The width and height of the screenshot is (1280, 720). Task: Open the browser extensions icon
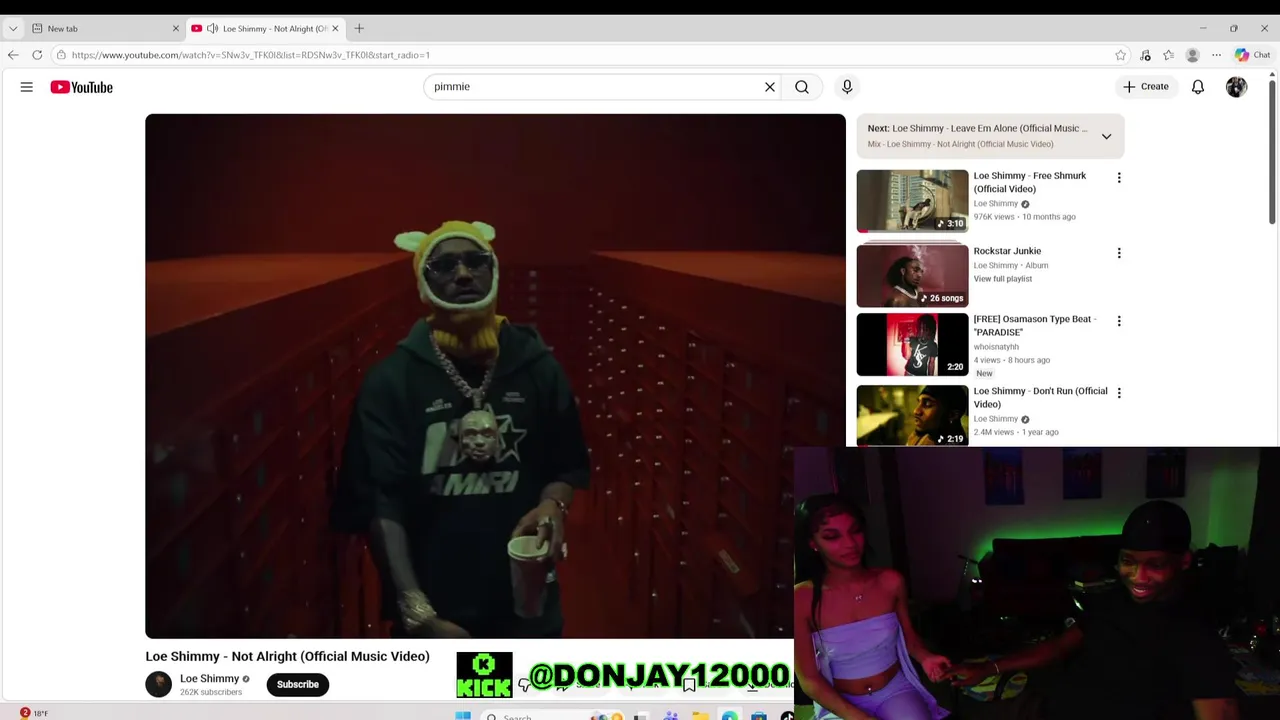[x=1145, y=55]
